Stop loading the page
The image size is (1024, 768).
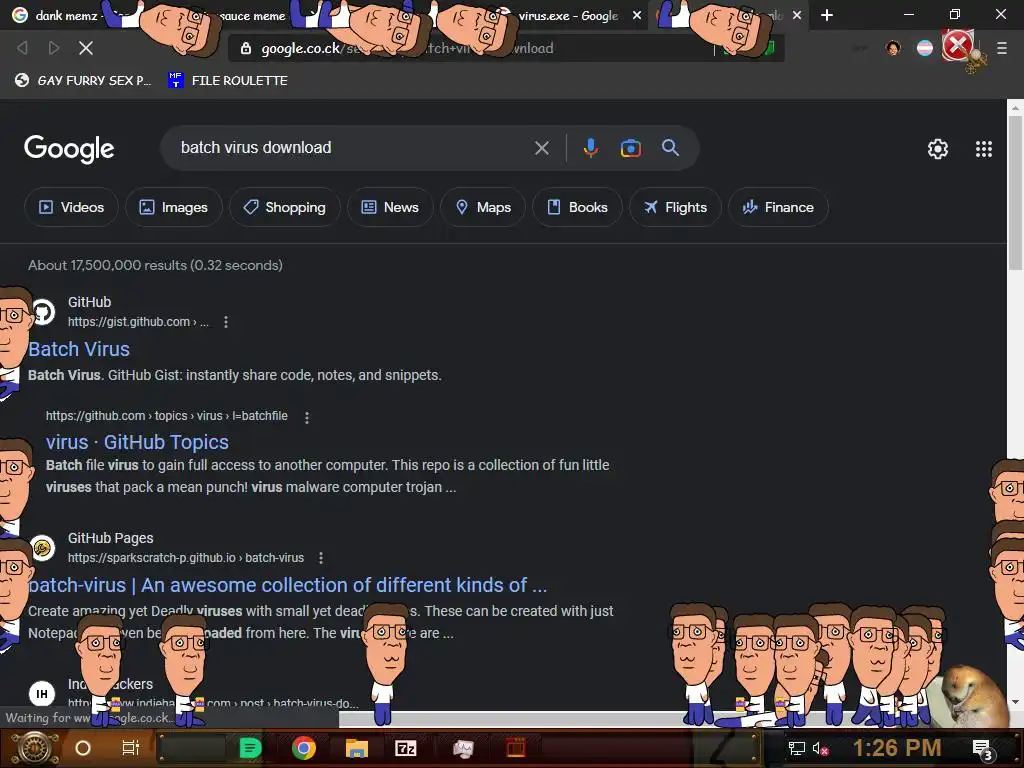point(86,48)
